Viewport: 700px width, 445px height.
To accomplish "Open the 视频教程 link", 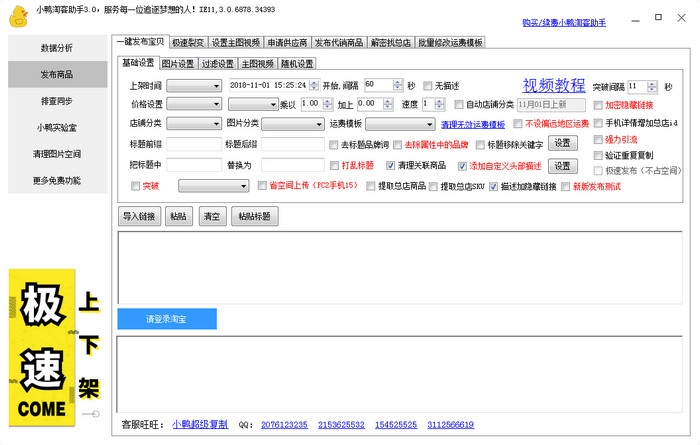I will click(x=554, y=86).
